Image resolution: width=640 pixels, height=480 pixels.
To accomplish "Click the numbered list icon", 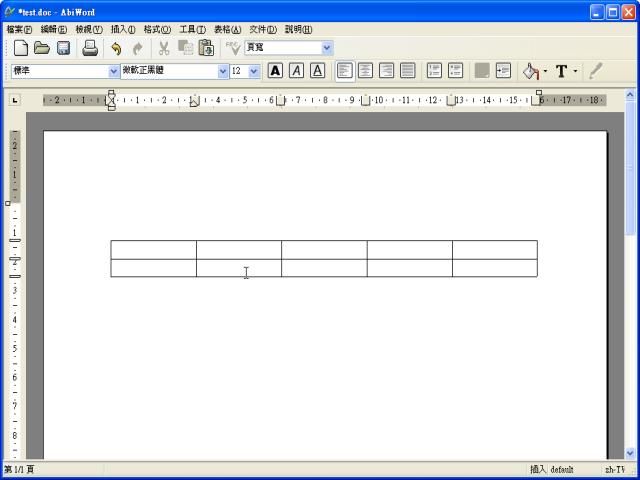I will [x=434, y=71].
